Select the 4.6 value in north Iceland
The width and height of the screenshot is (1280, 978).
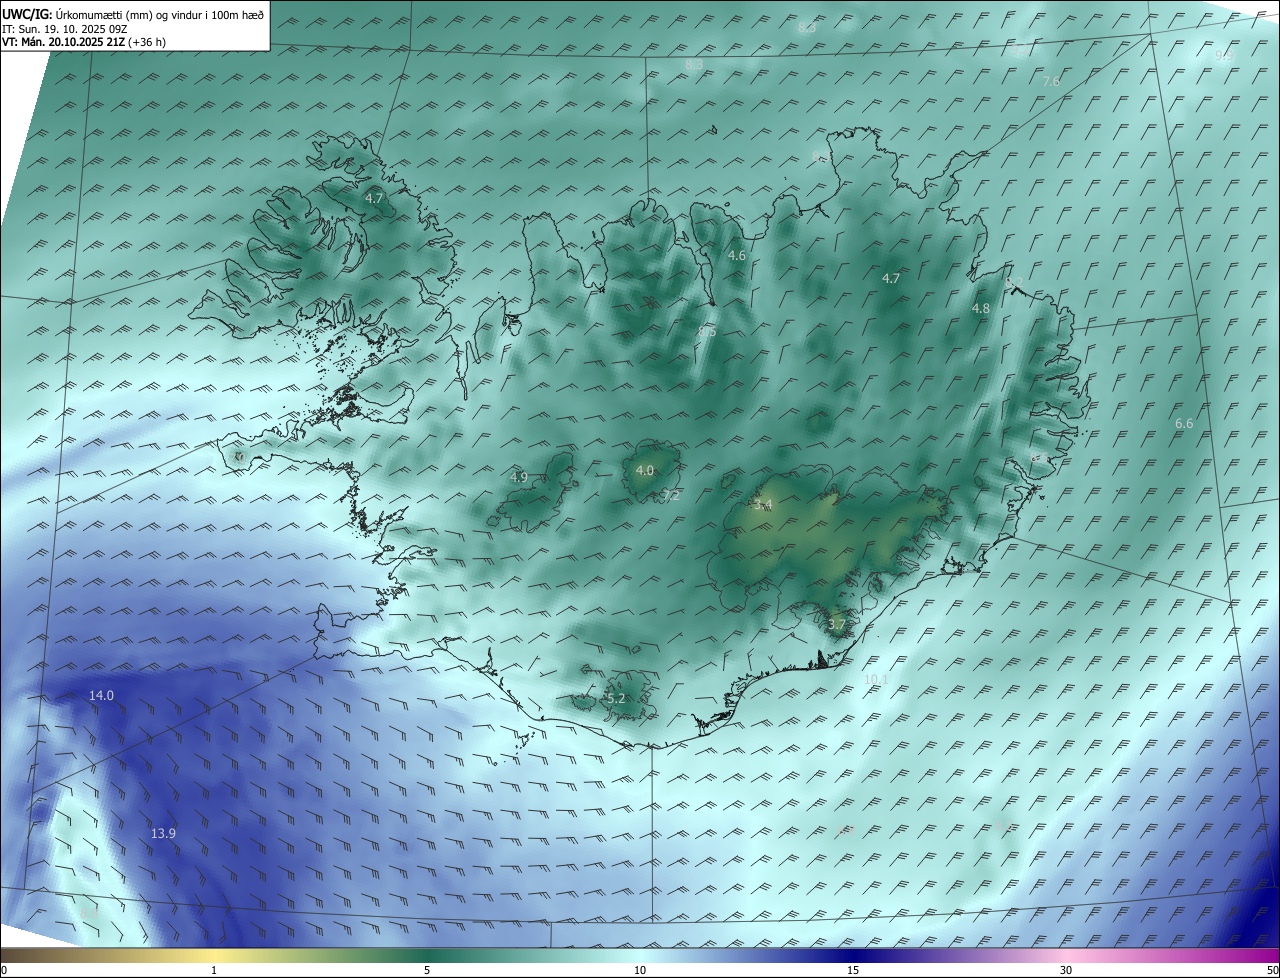click(x=737, y=256)
